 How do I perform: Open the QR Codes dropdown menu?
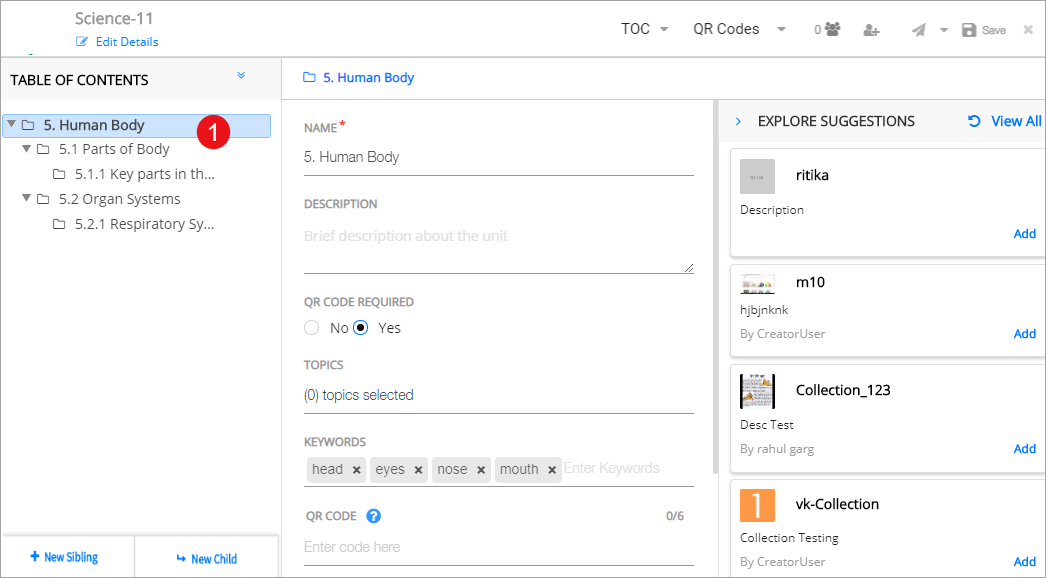(739, 29)
